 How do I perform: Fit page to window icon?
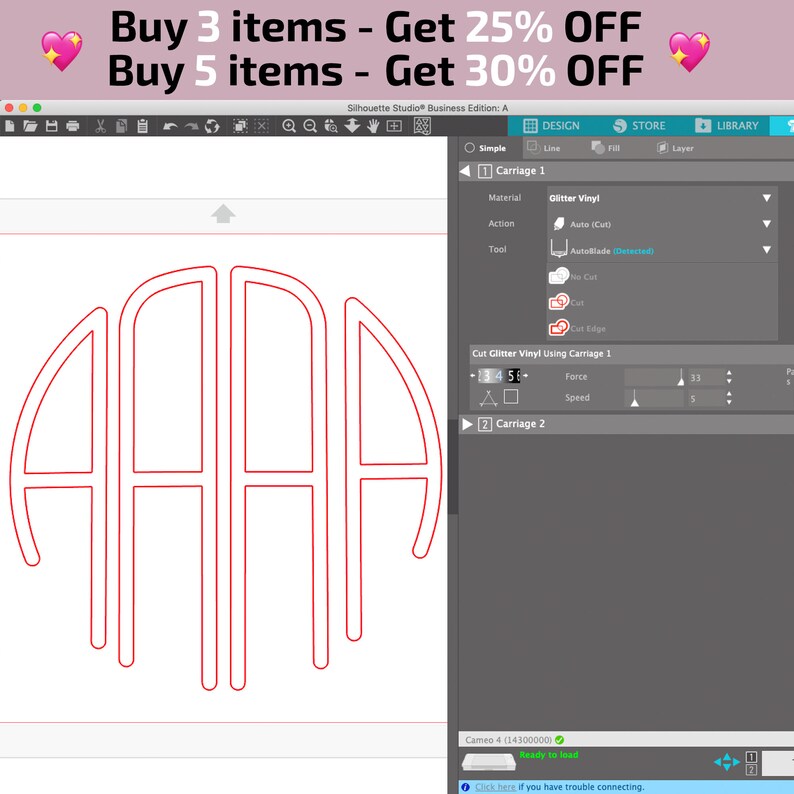pyautogui.click(x=394, y=126)
